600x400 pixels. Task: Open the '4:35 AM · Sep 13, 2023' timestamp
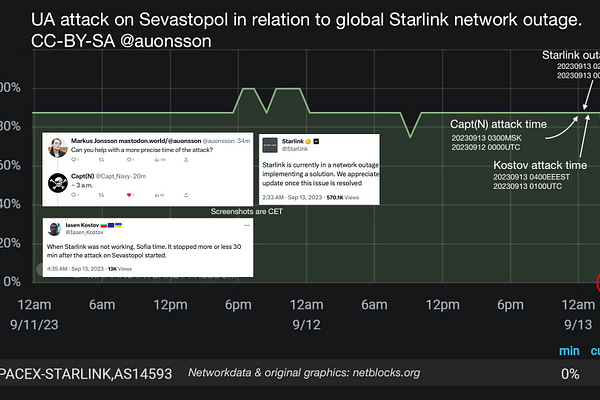pyautogui.click(x=75, y=269)
